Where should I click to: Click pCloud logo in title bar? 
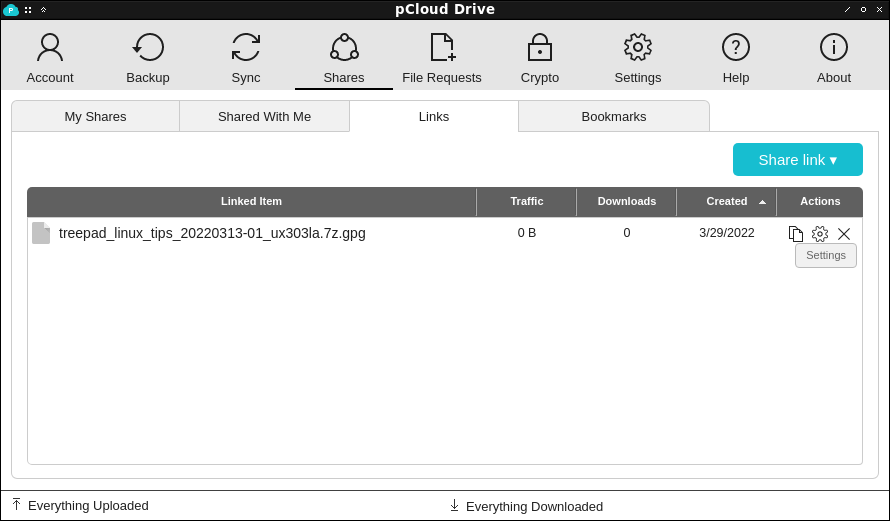tap(11, 10)
